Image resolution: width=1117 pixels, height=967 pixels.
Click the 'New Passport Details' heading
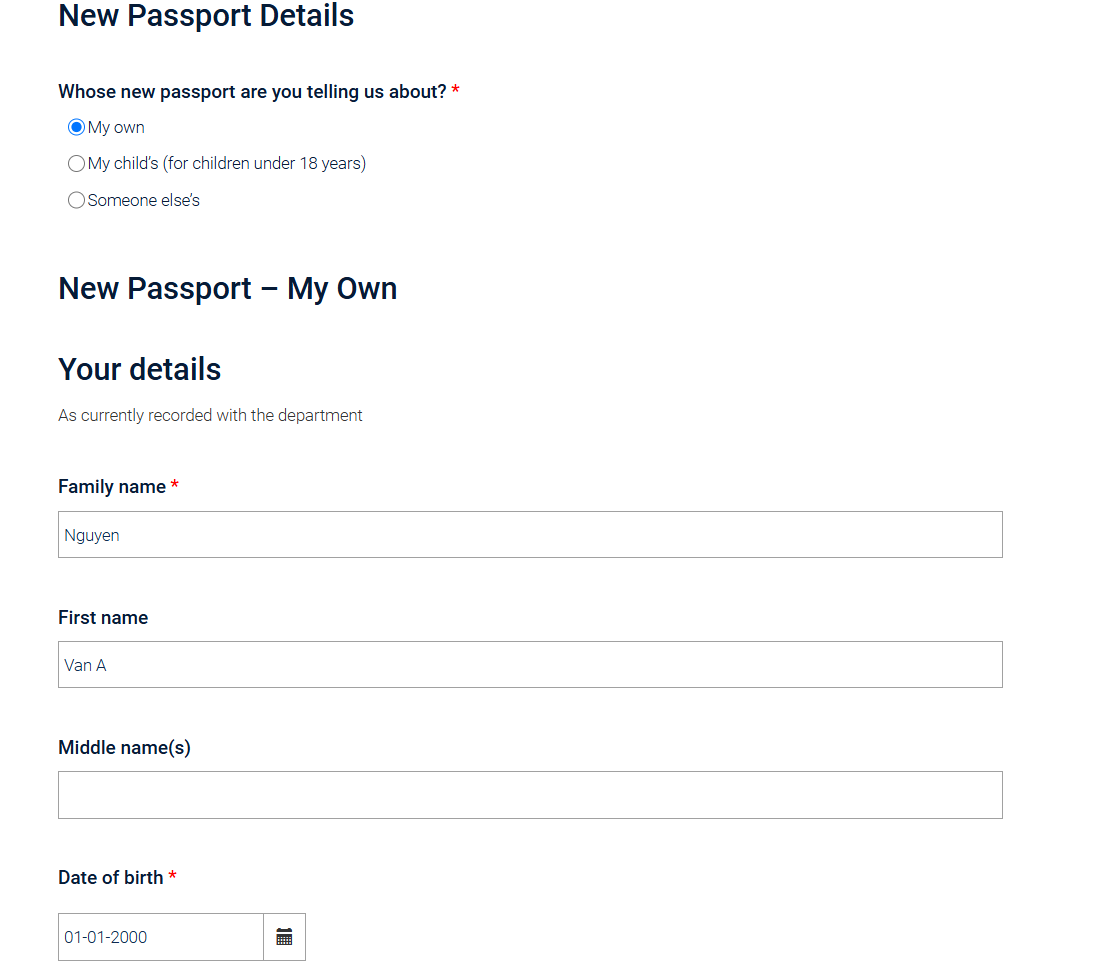[206, 16]
